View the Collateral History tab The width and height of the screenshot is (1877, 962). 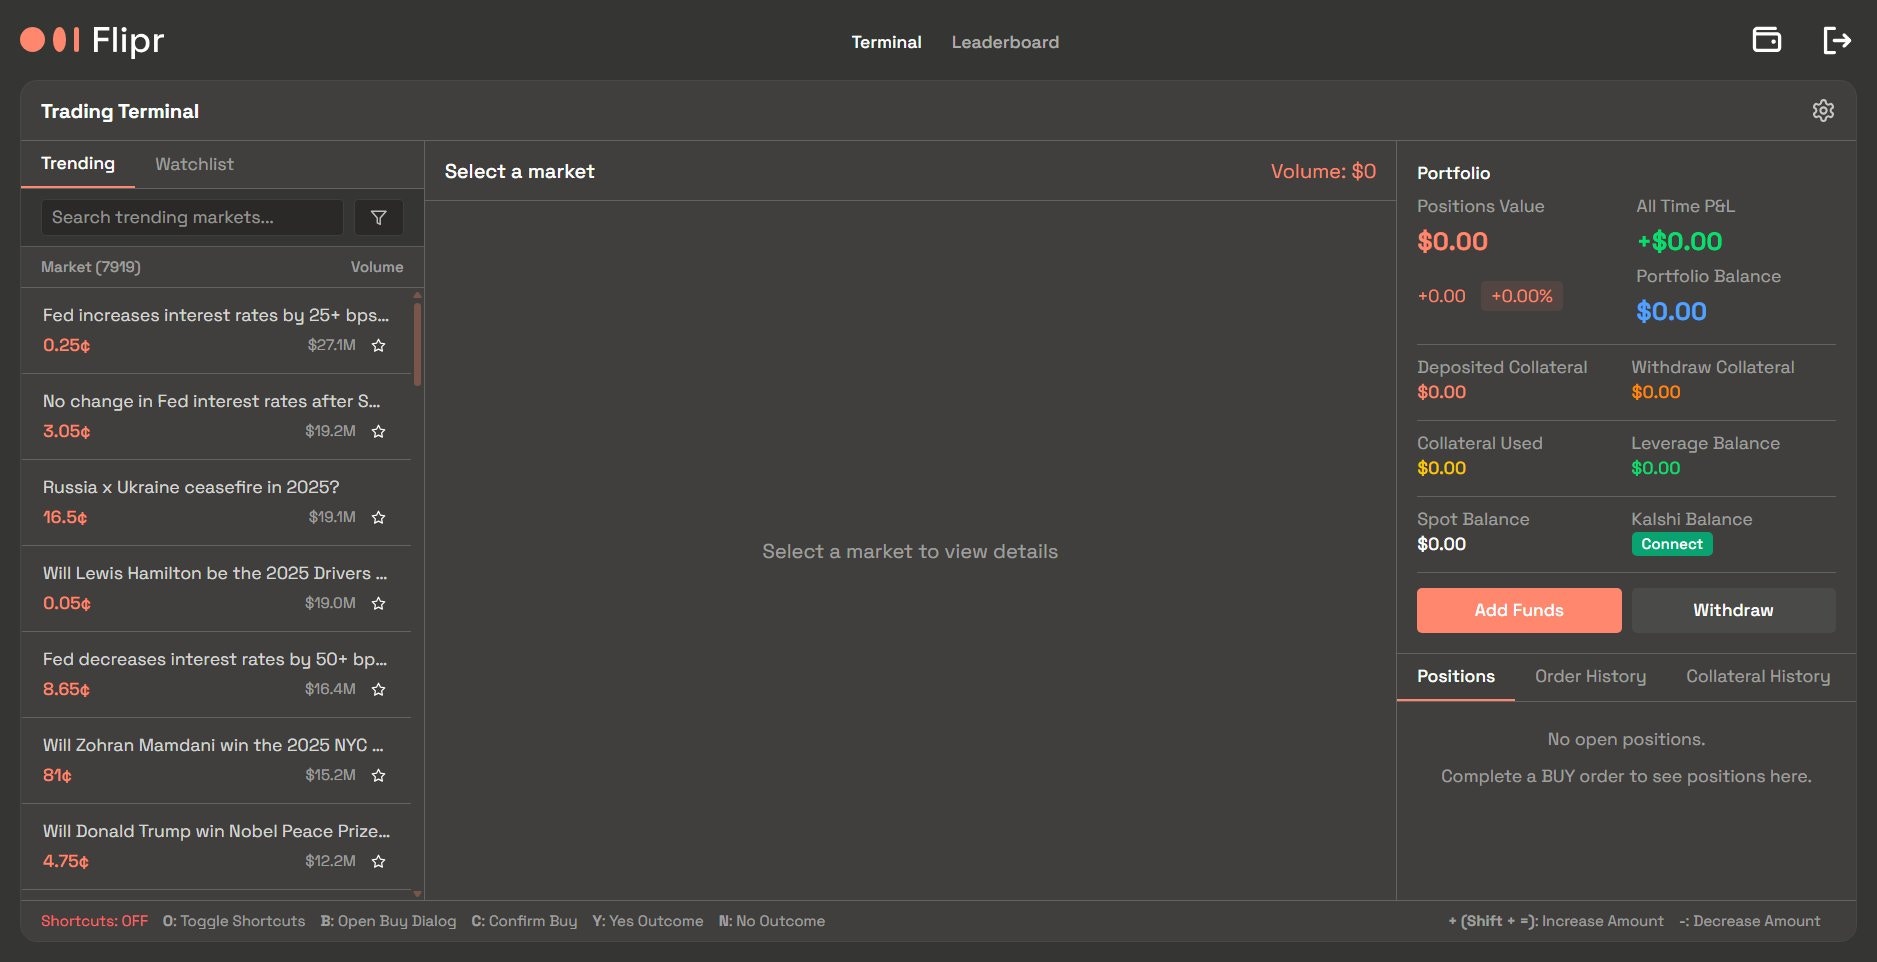(1759, 676)
